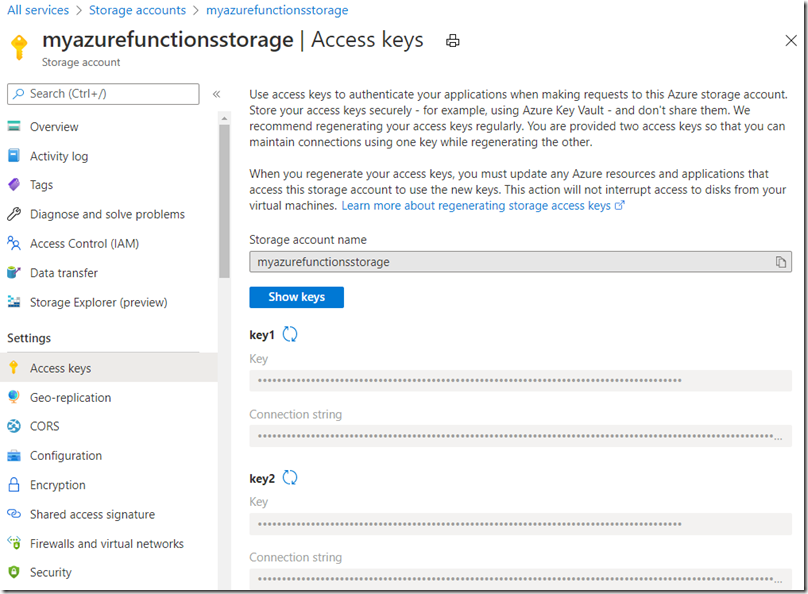
Task: Click the purple Tags icon
Action: [14, 184]
